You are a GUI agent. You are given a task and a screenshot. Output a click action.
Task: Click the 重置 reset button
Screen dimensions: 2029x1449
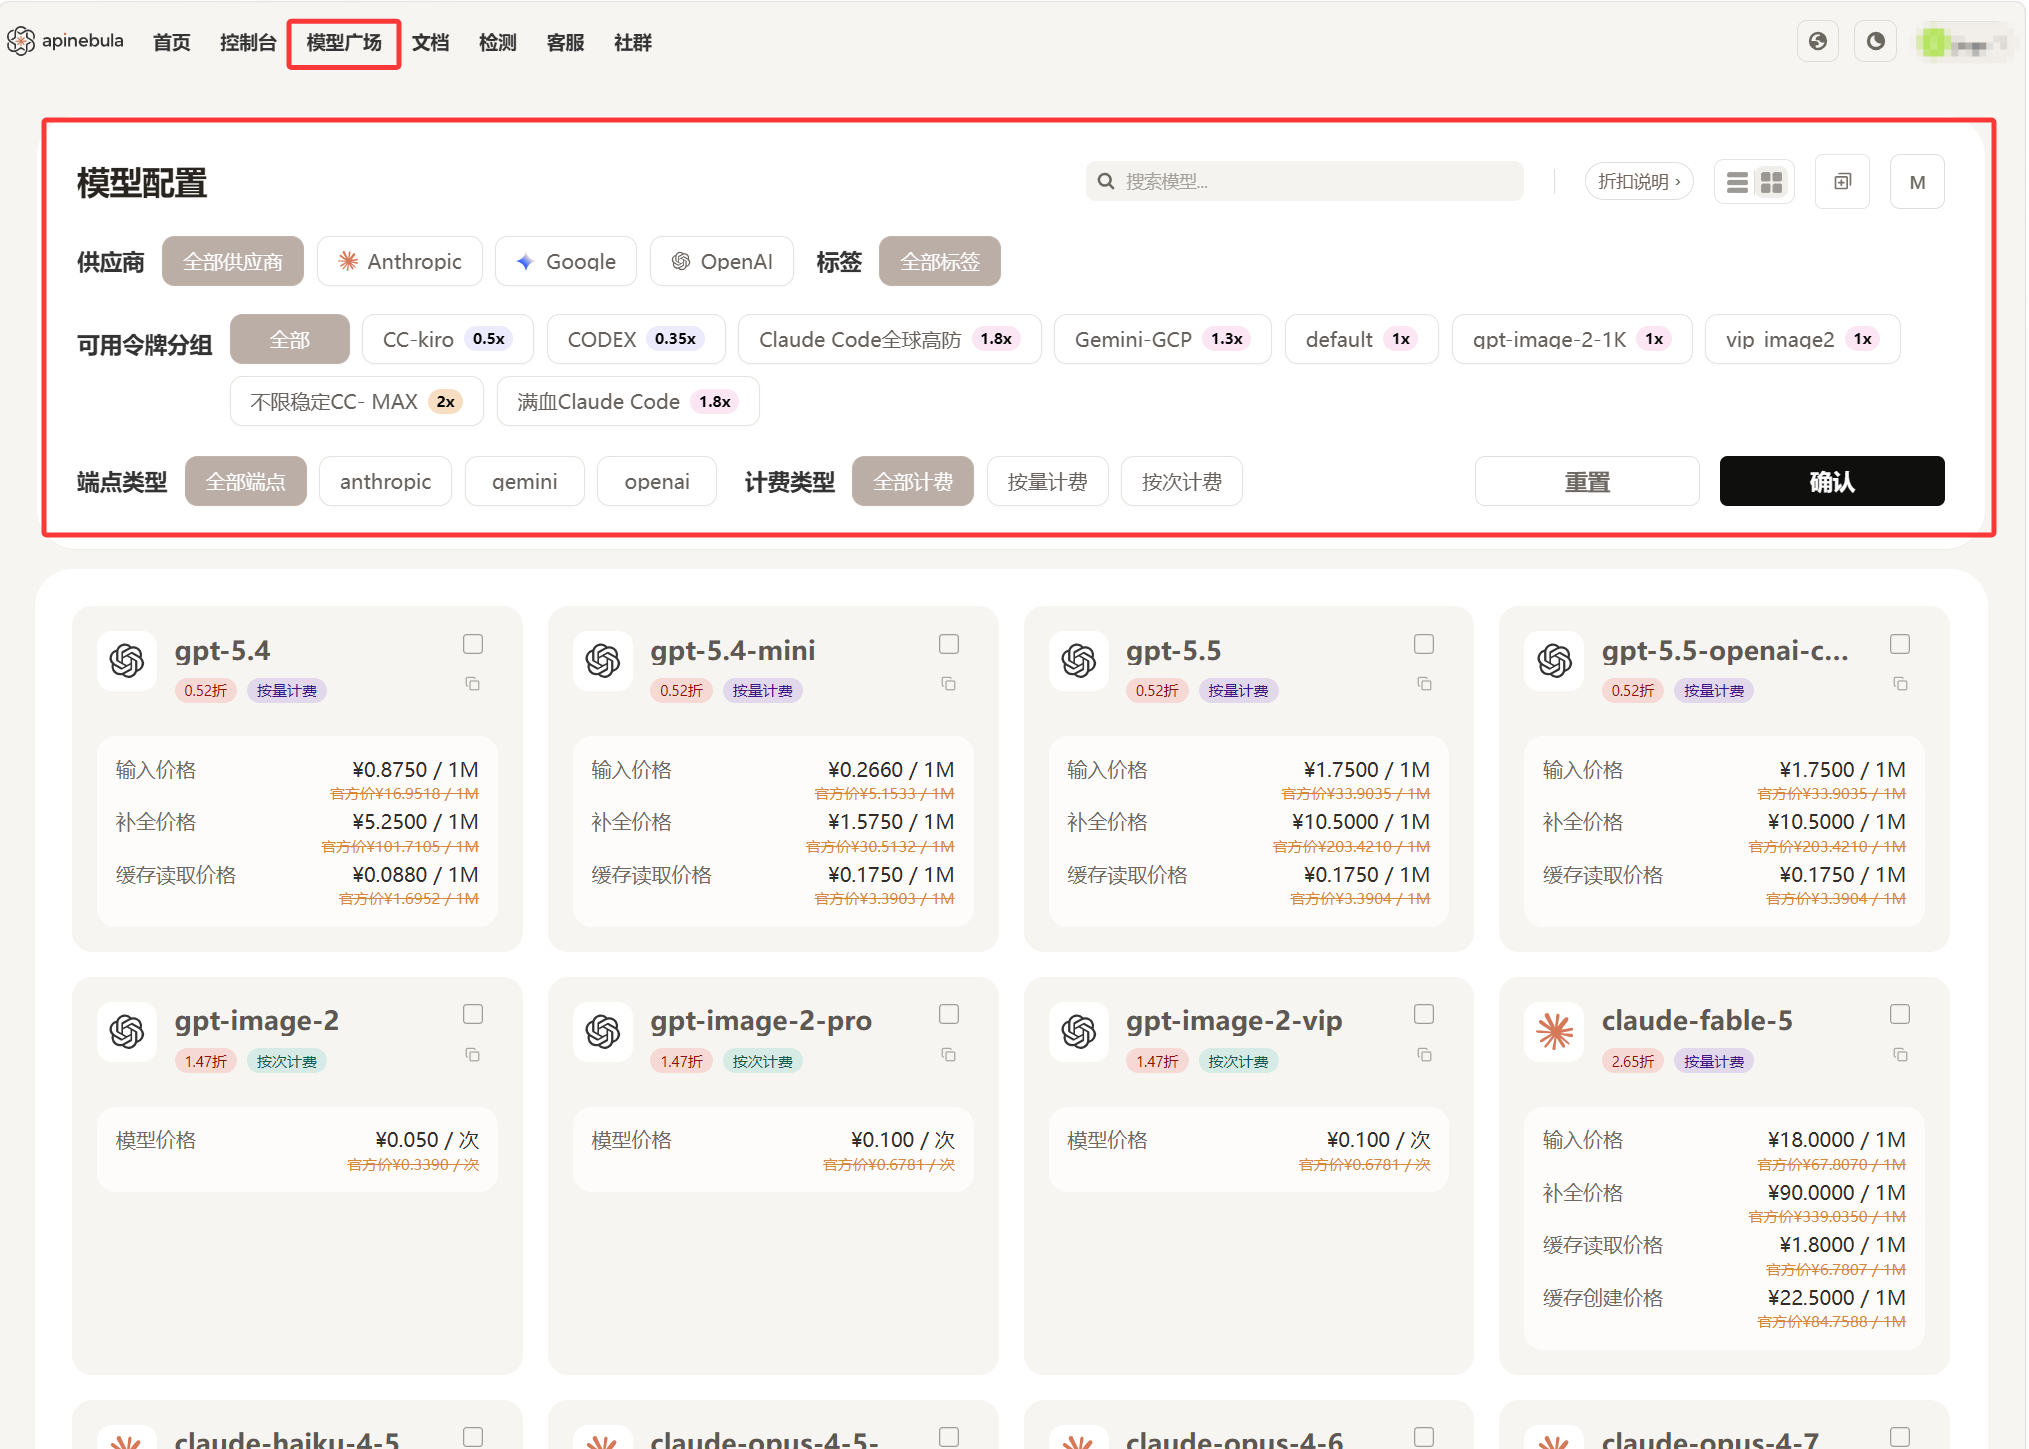(x=1587, y=482)
